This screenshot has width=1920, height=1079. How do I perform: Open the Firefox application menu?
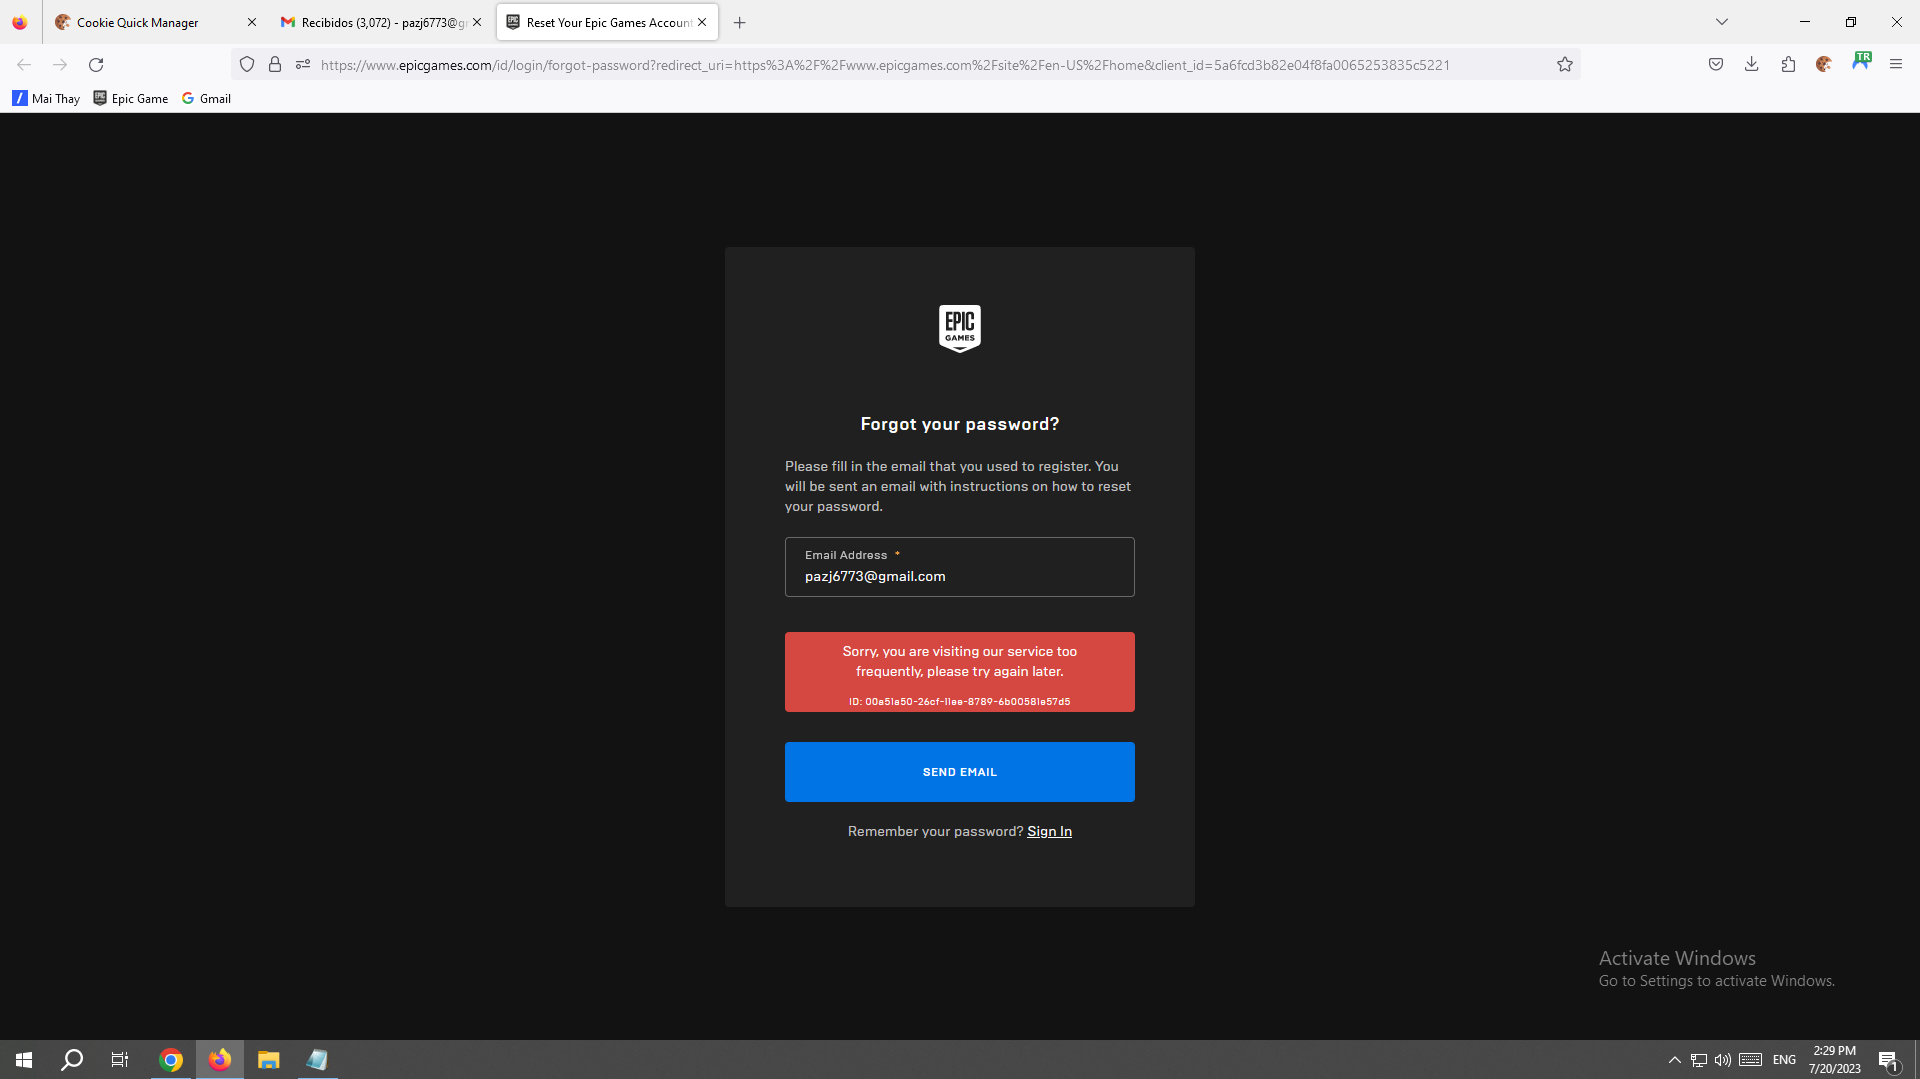coord(1896,65)
